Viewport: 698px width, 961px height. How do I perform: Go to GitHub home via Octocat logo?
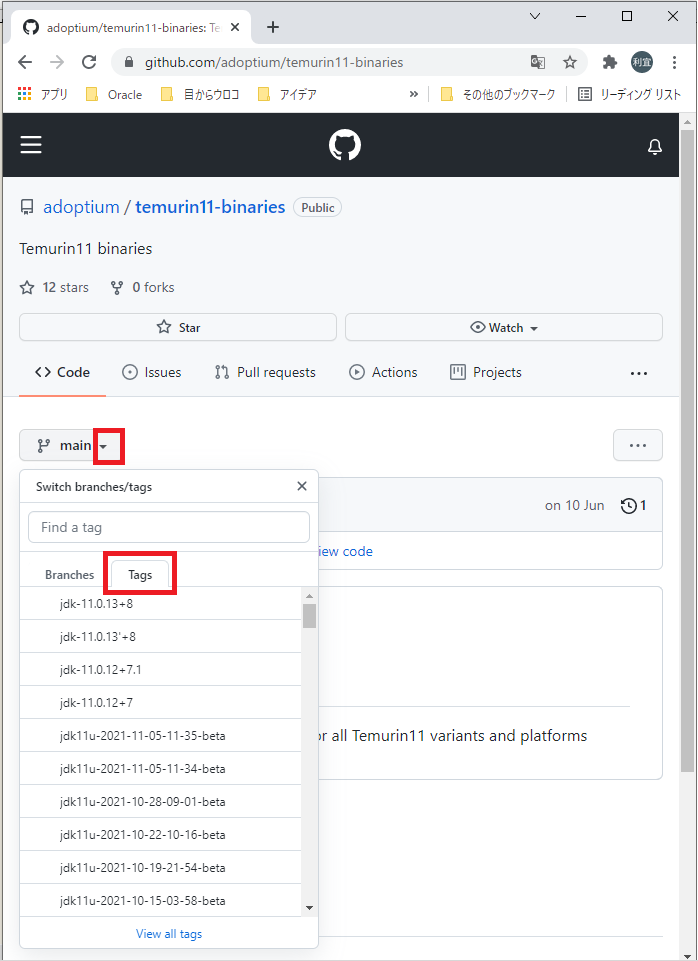[x=345, y=145]
